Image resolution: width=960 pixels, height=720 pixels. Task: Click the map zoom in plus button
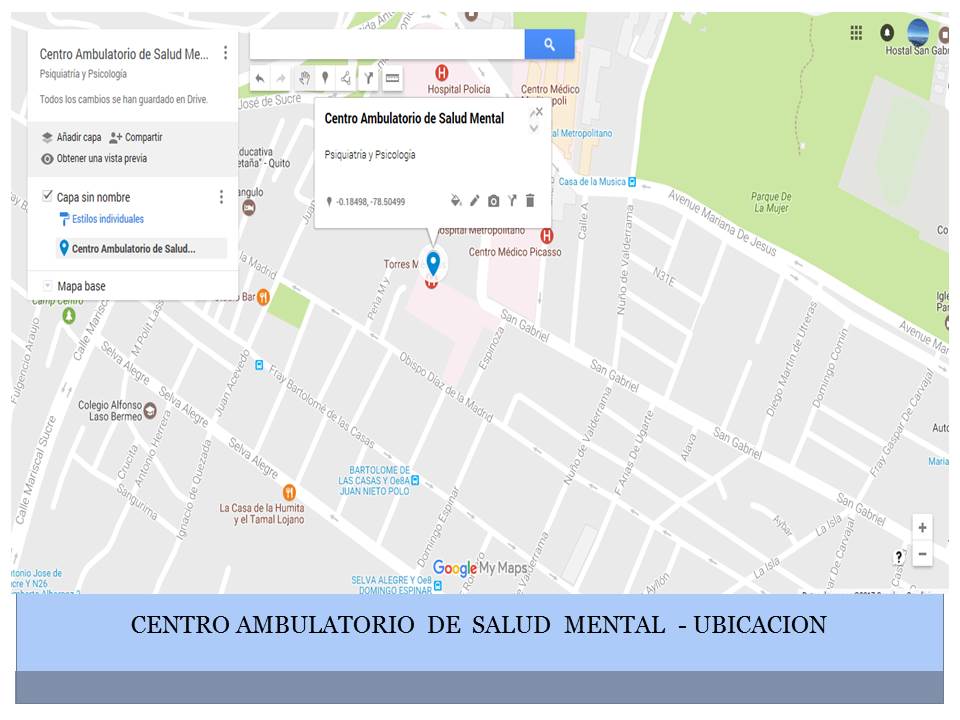pyautogui.click(x=922, y=528)
